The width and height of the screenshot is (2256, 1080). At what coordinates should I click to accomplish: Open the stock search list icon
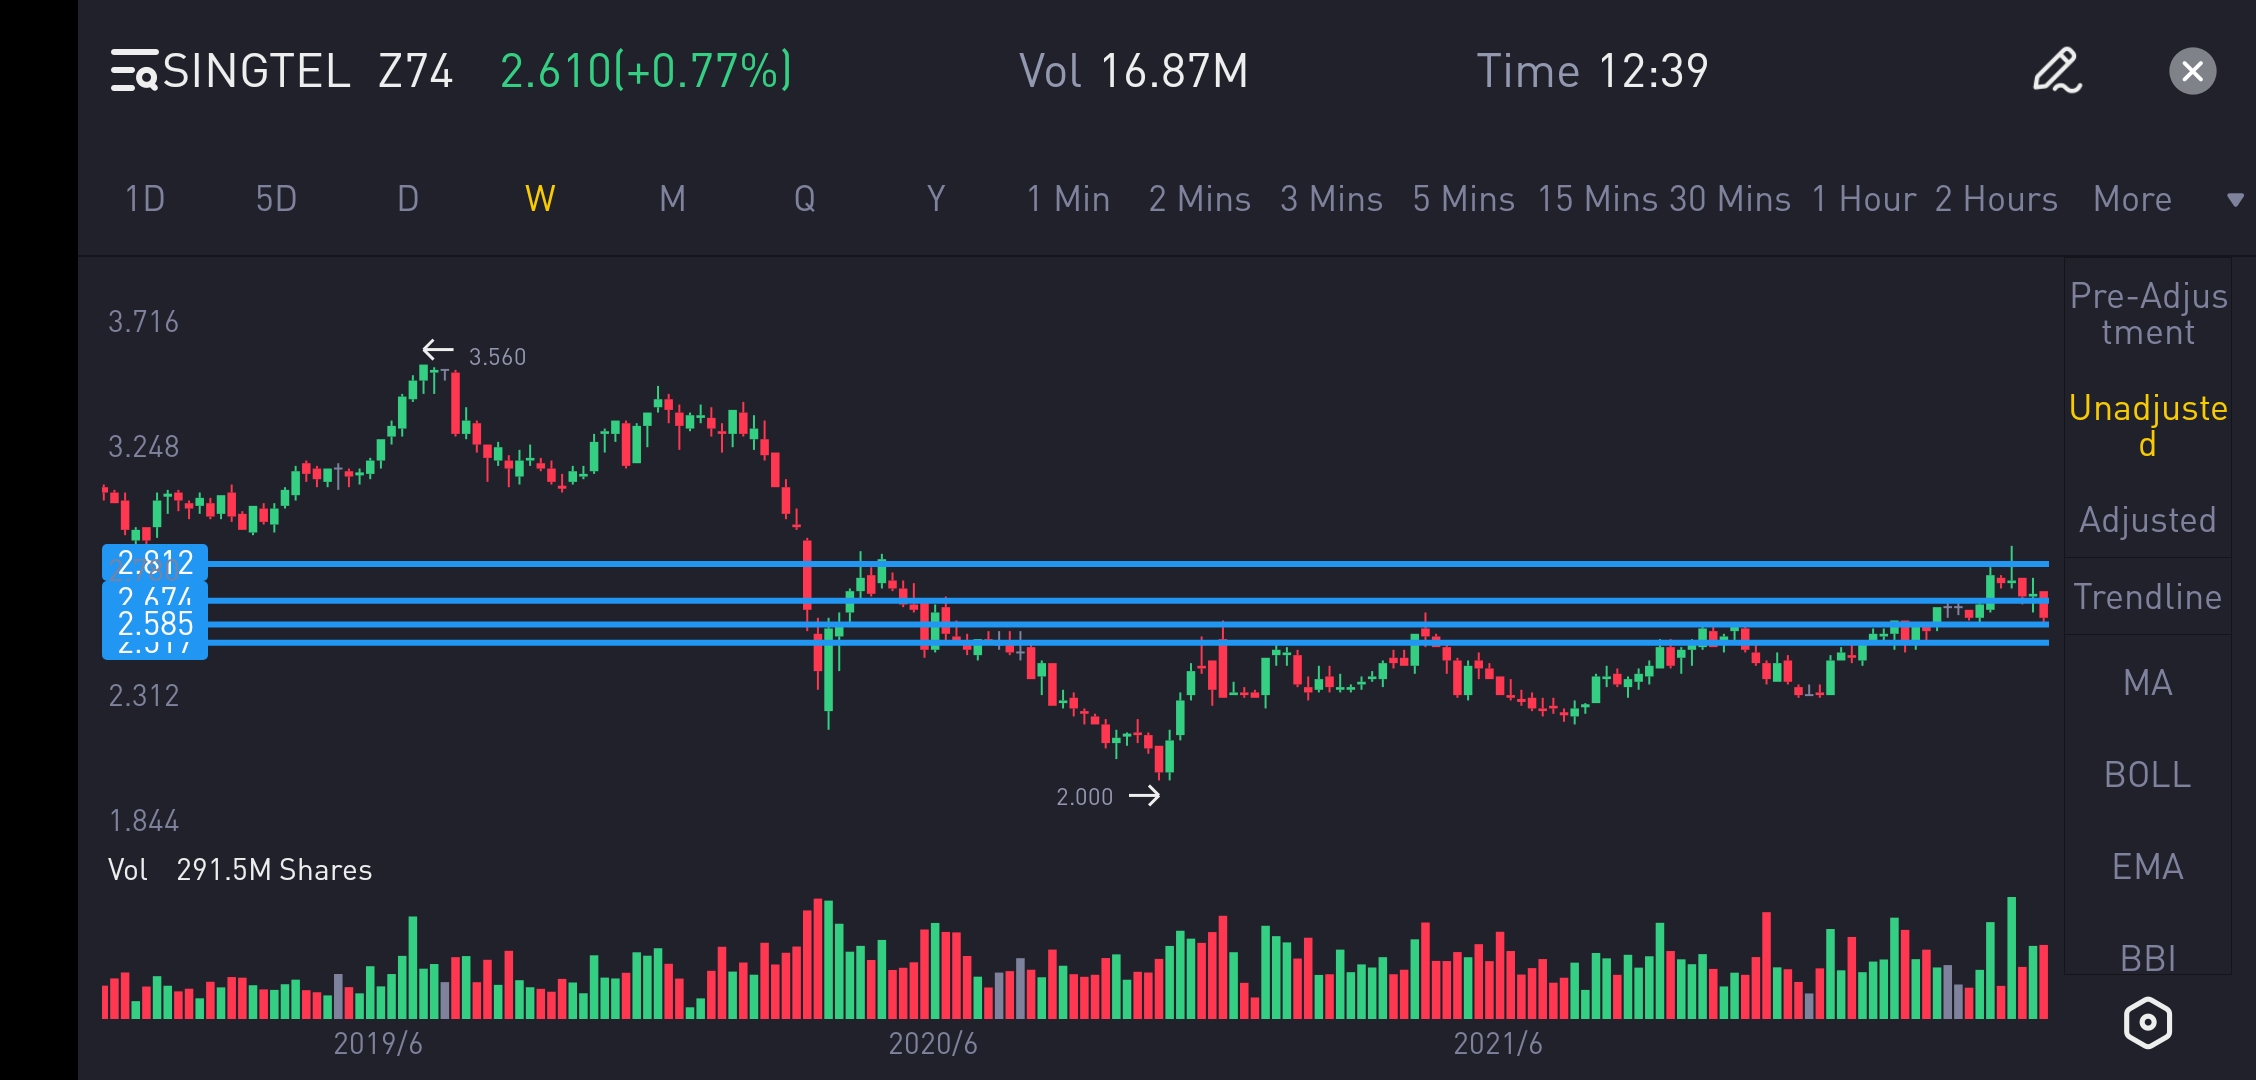point(134,71)
